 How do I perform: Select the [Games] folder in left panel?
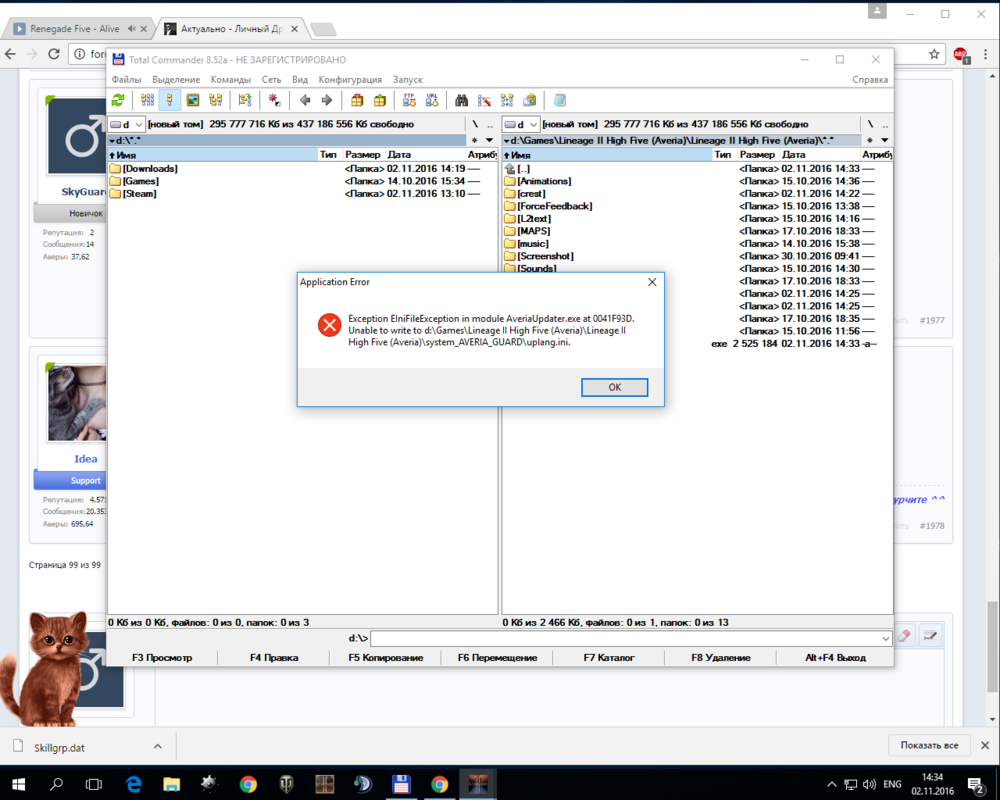coord(140,181)
